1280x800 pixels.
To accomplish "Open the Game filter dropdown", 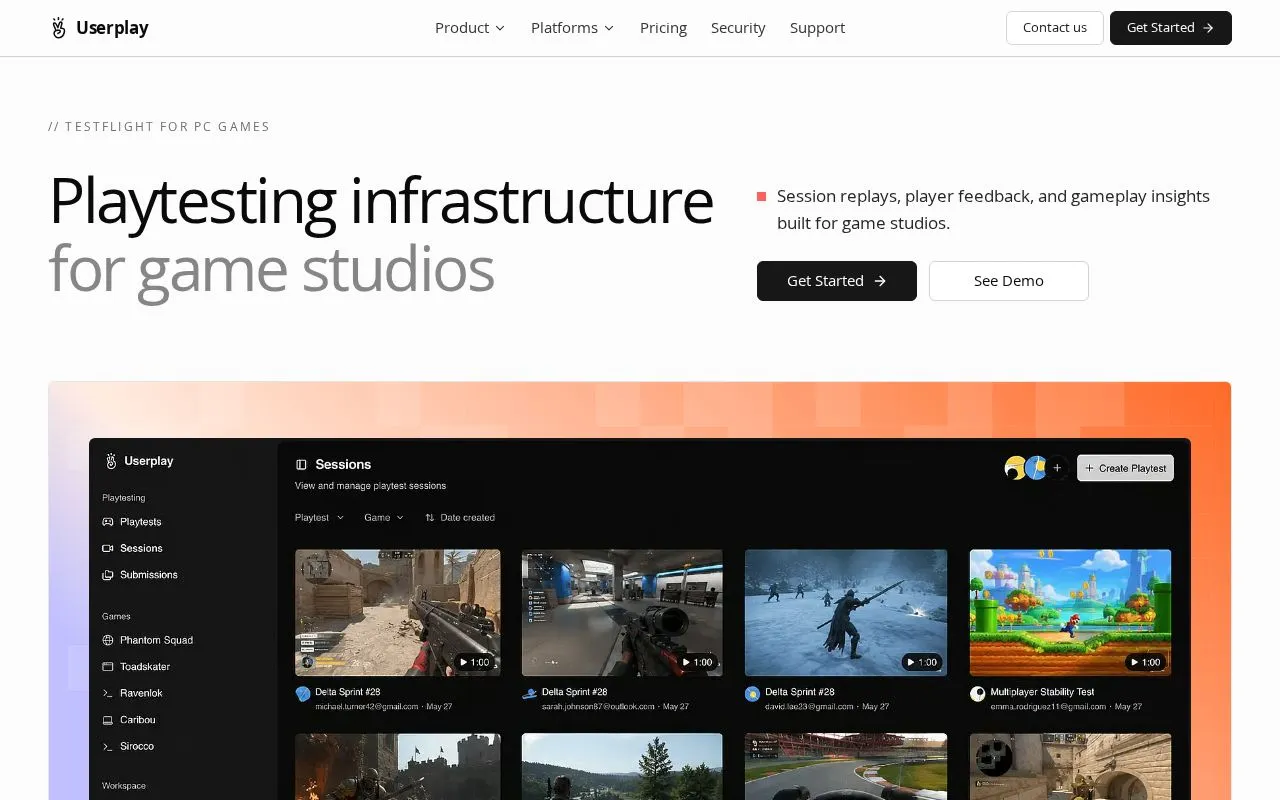I will (x=384, y=518).
